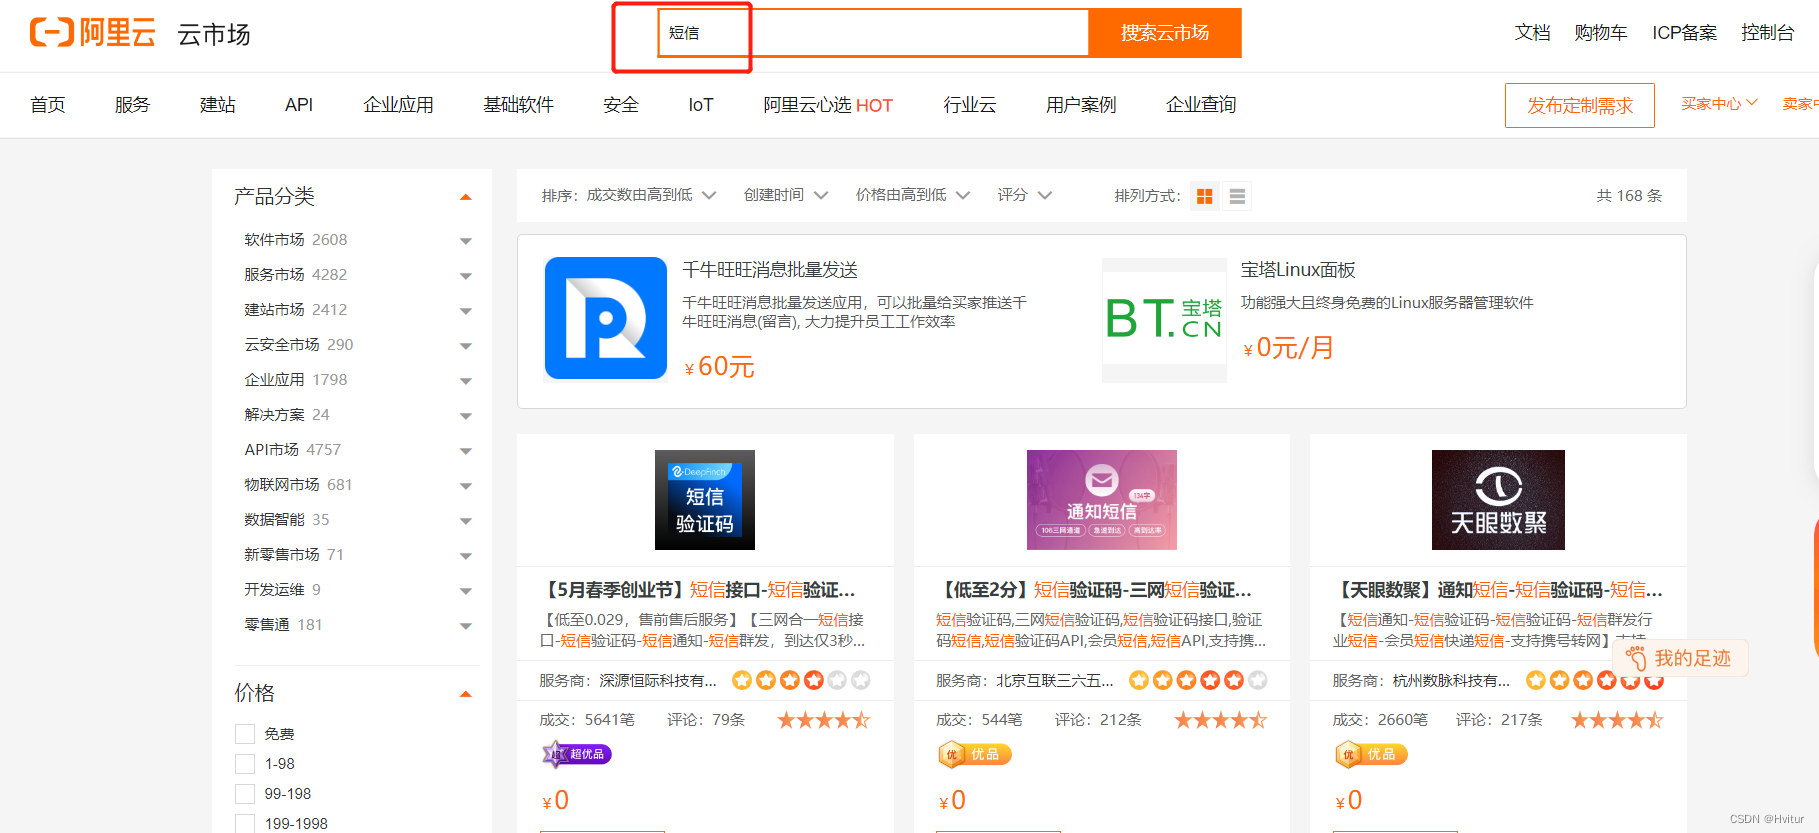Click the 发布定制需求 button

tap(1580, 105)
